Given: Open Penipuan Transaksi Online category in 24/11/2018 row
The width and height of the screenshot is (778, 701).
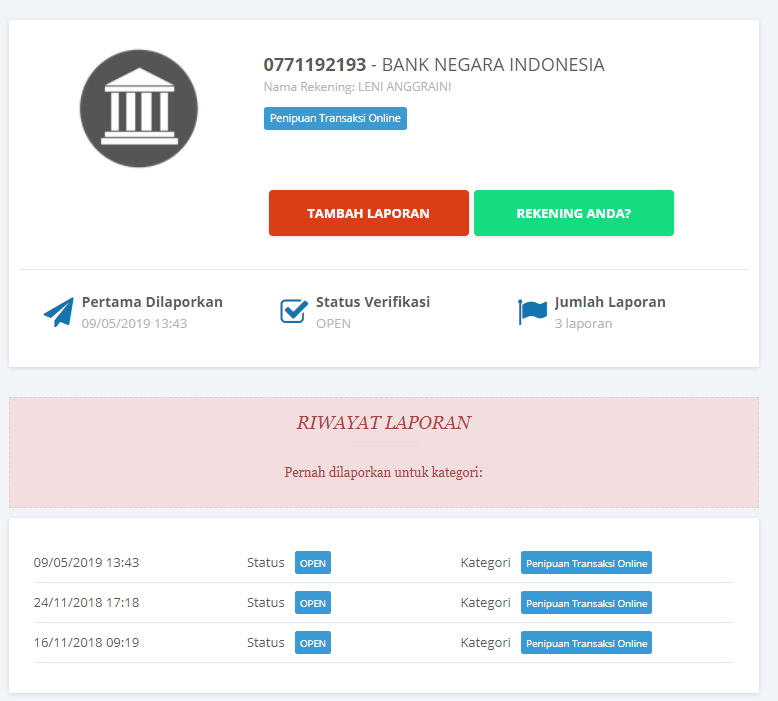Looking at the screenshot, I should [586, 603].
